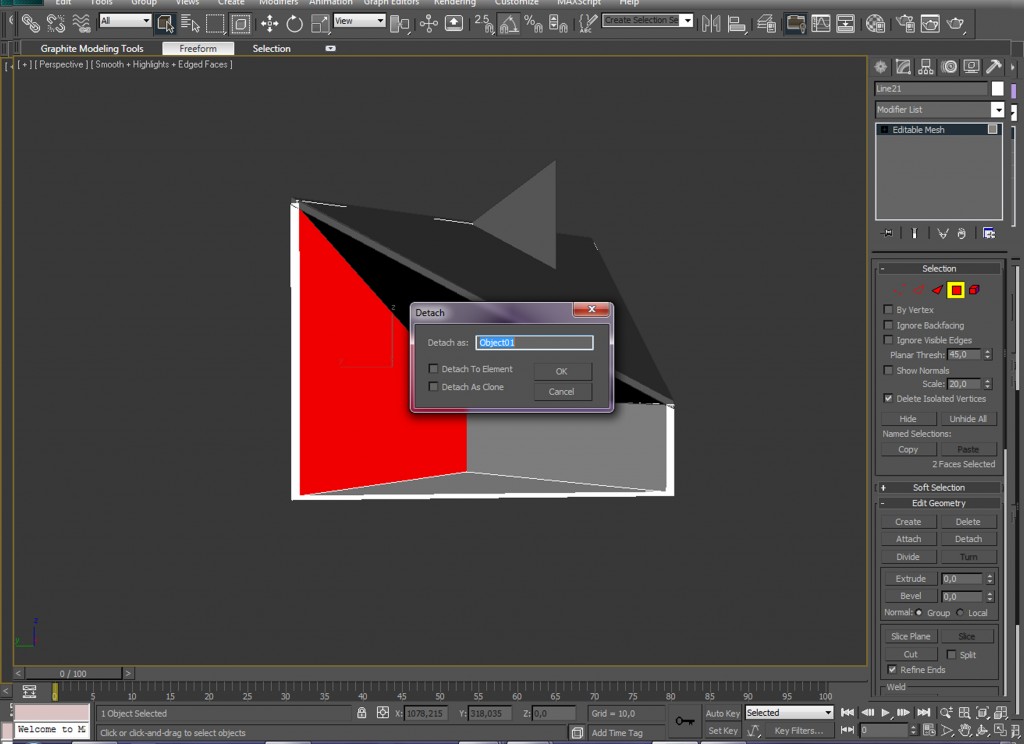Cancel the Detach dialog
This screenshot has width=1024, height=744.
562,391
